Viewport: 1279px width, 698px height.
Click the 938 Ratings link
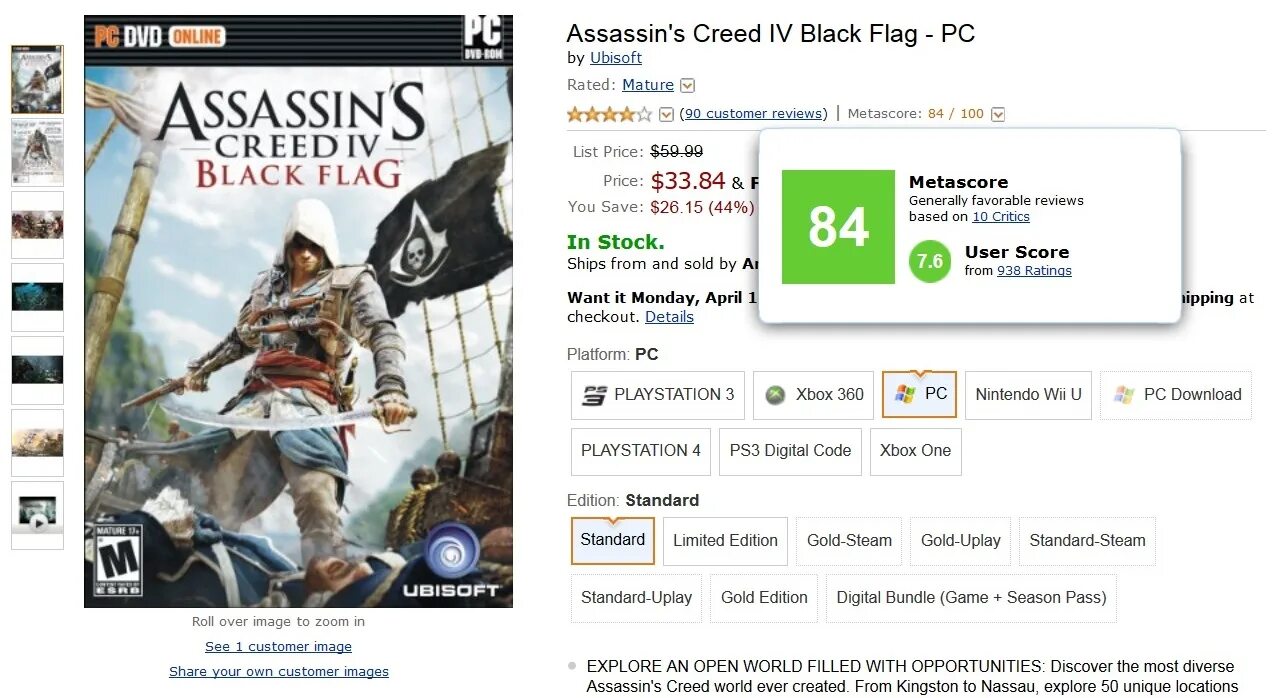[1034, 270]
